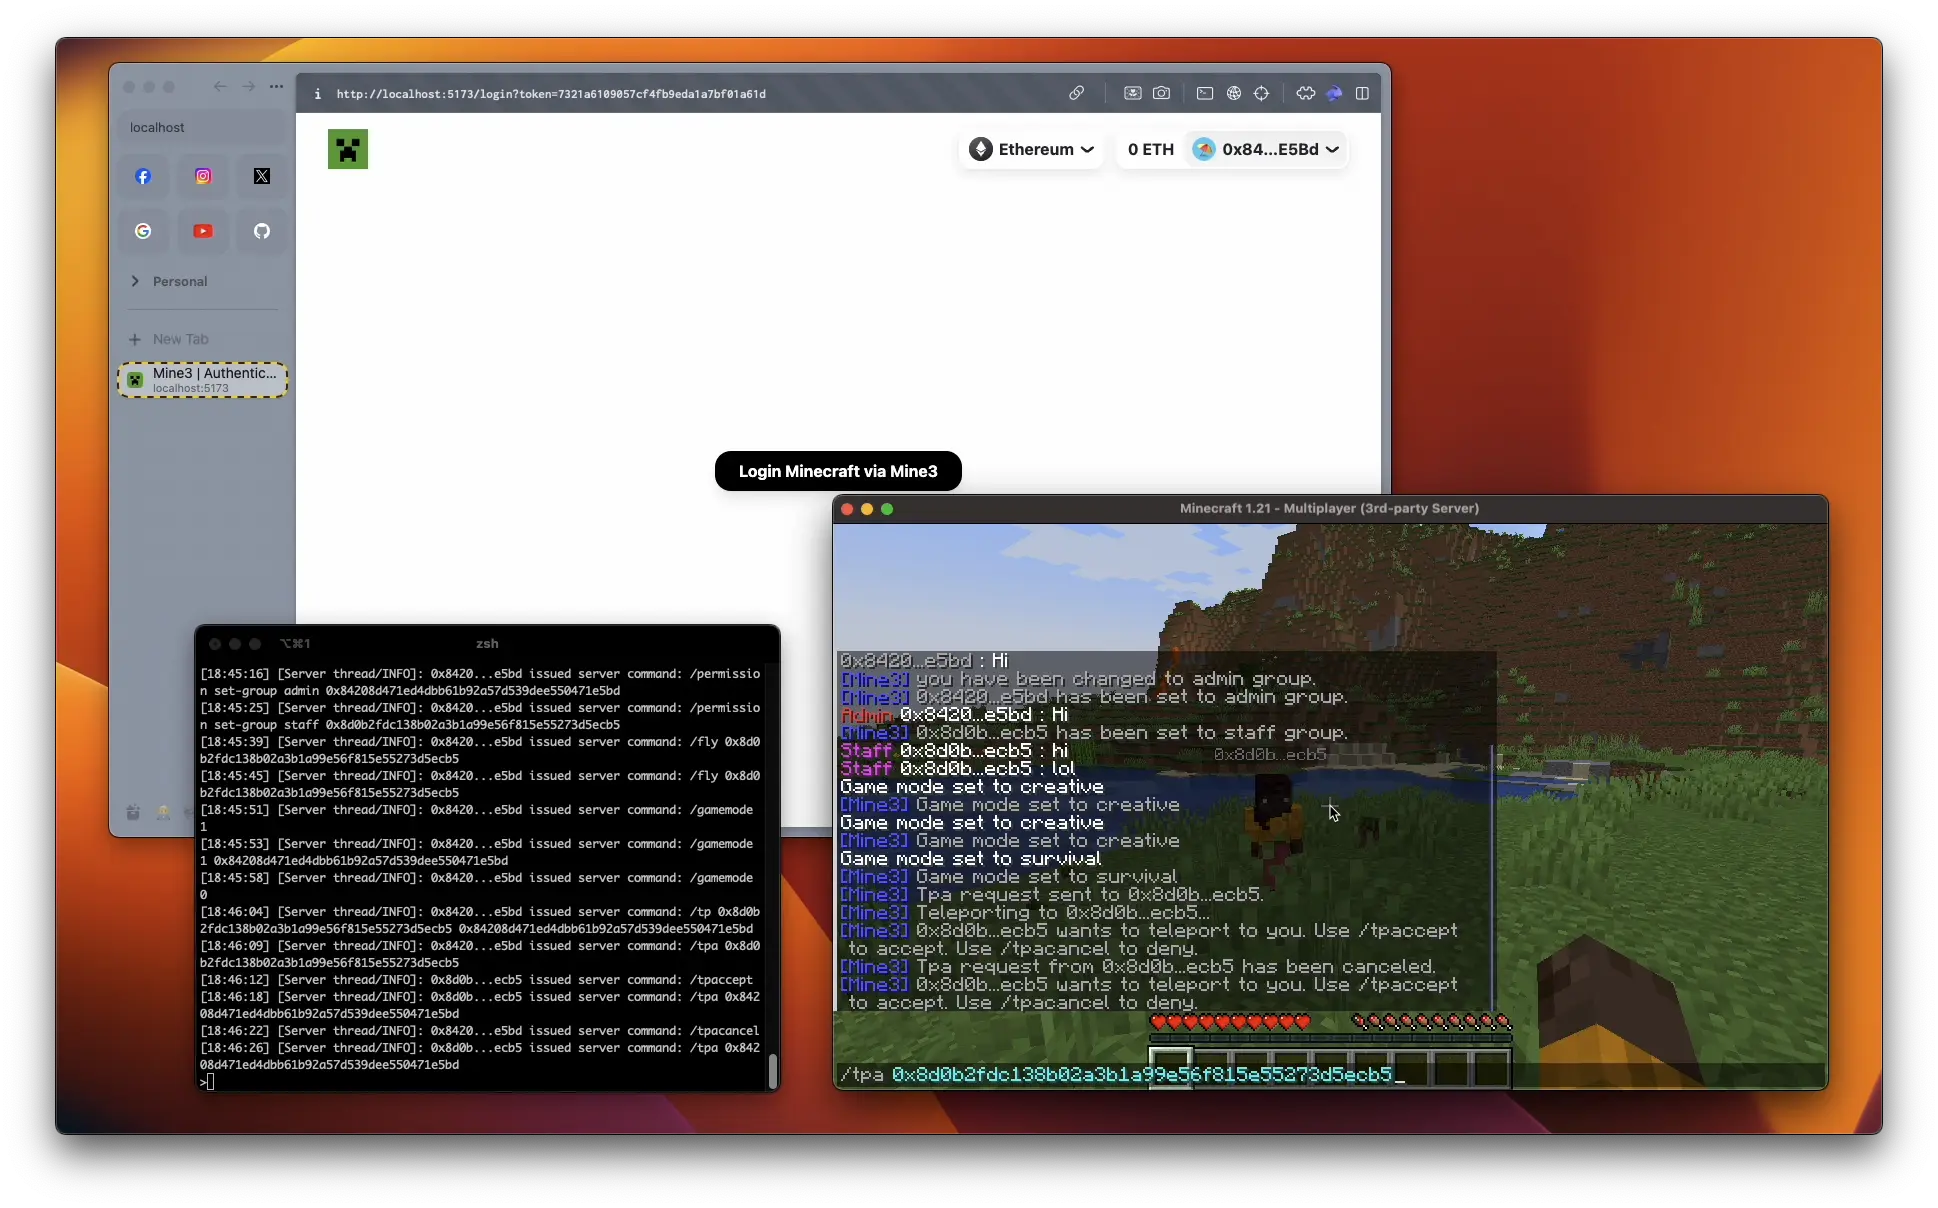1938x1208 pixels.
Task: Click the 'Staff 0x8d0b...ecb5 : lol' chat message
Action: (958, 769)
